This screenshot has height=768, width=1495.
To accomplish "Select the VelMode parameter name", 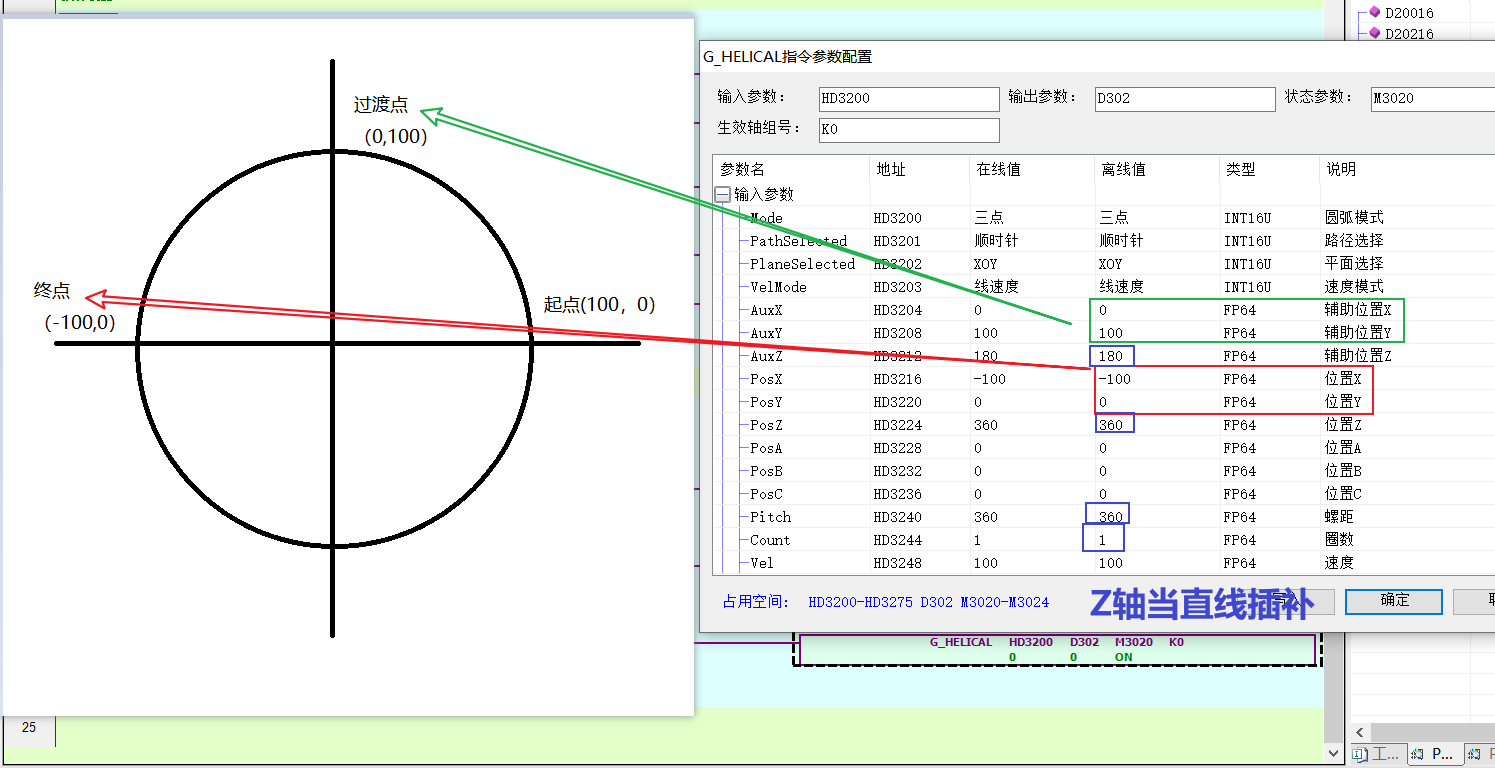I will click(x=778, y=286).
